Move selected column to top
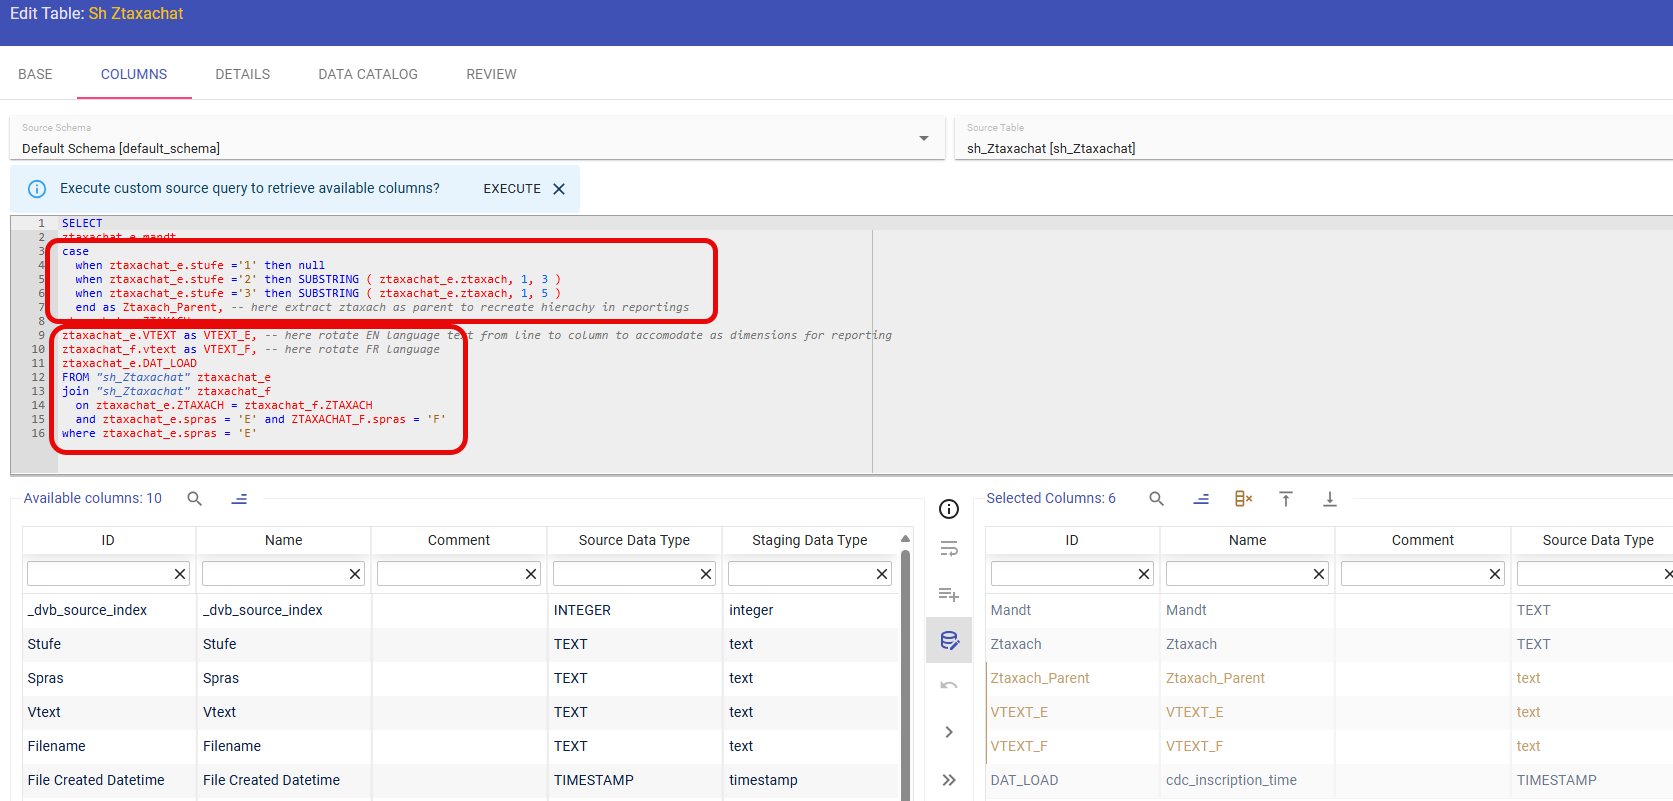Screen dimensions: 1673x801 coord(1286,499)
